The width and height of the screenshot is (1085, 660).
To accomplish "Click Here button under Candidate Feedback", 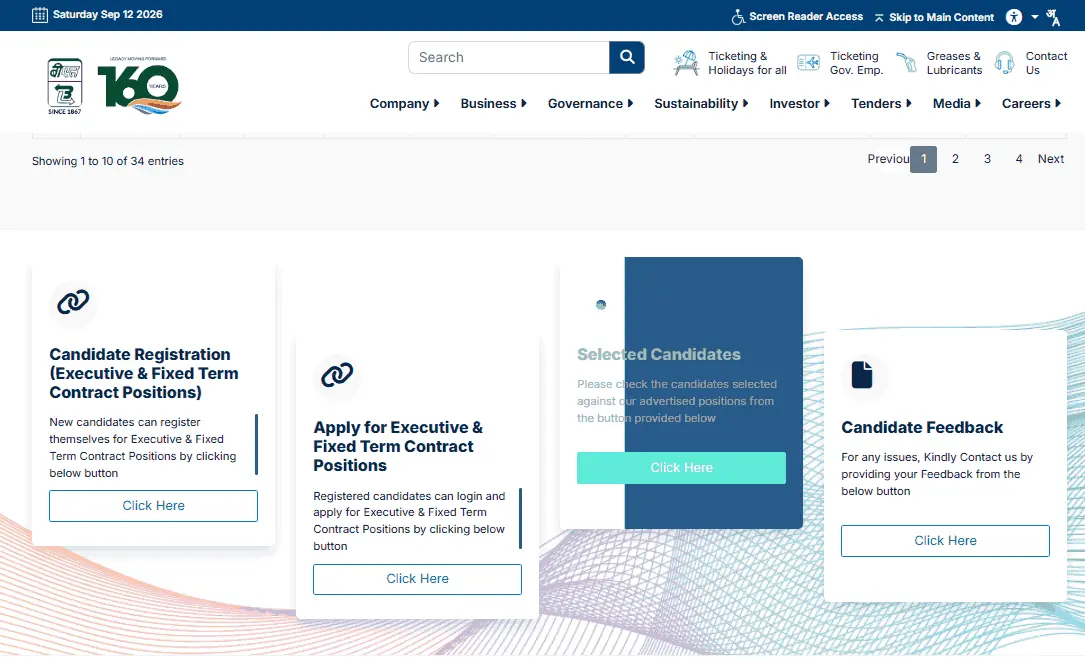I will coord(945,541).
